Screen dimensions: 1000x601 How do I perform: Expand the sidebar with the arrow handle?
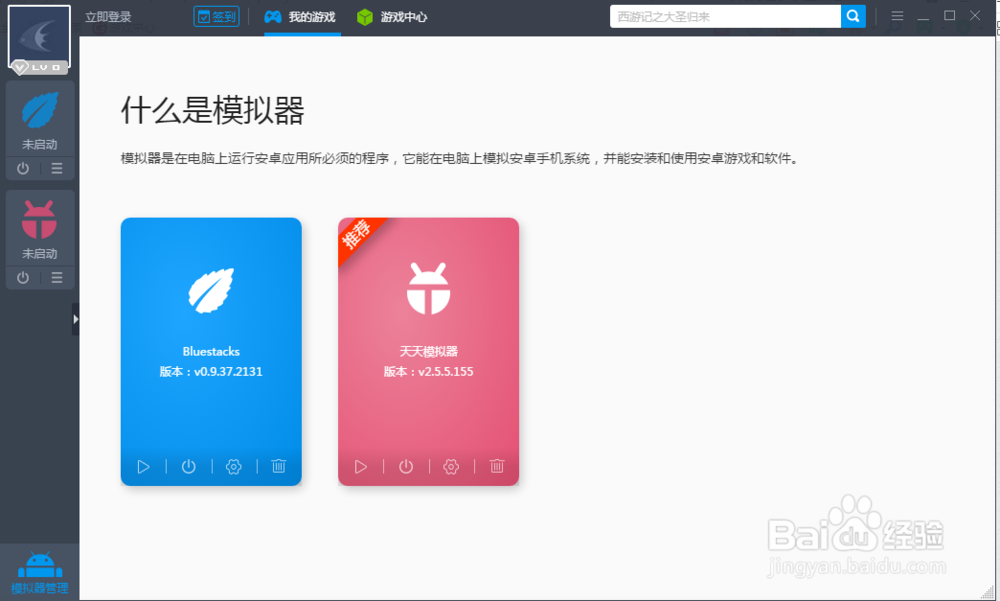(x=76, y=319)
